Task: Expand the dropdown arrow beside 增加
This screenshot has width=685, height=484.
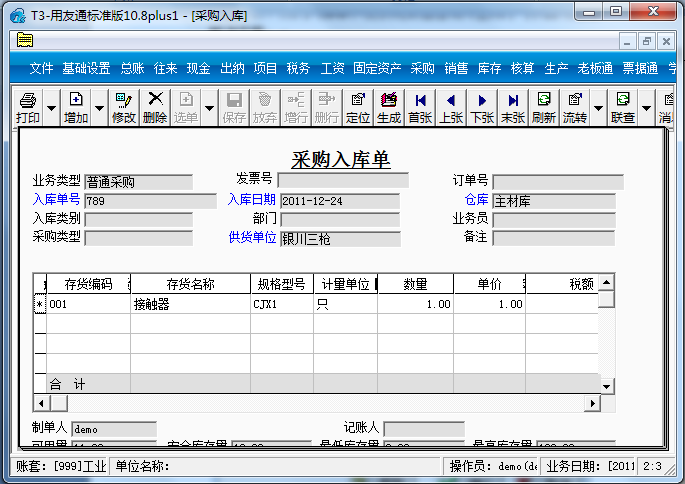Action: coord(100,108)
